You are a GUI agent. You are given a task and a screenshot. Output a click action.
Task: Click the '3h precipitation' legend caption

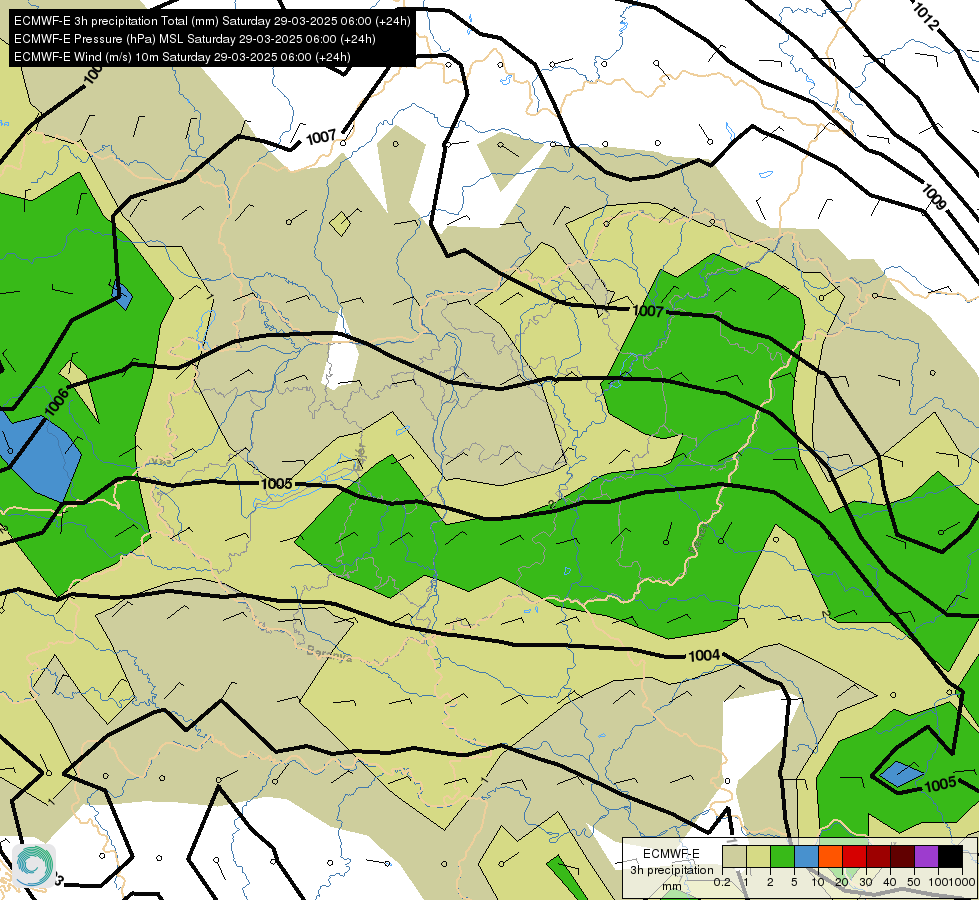[x=671, y=870]
